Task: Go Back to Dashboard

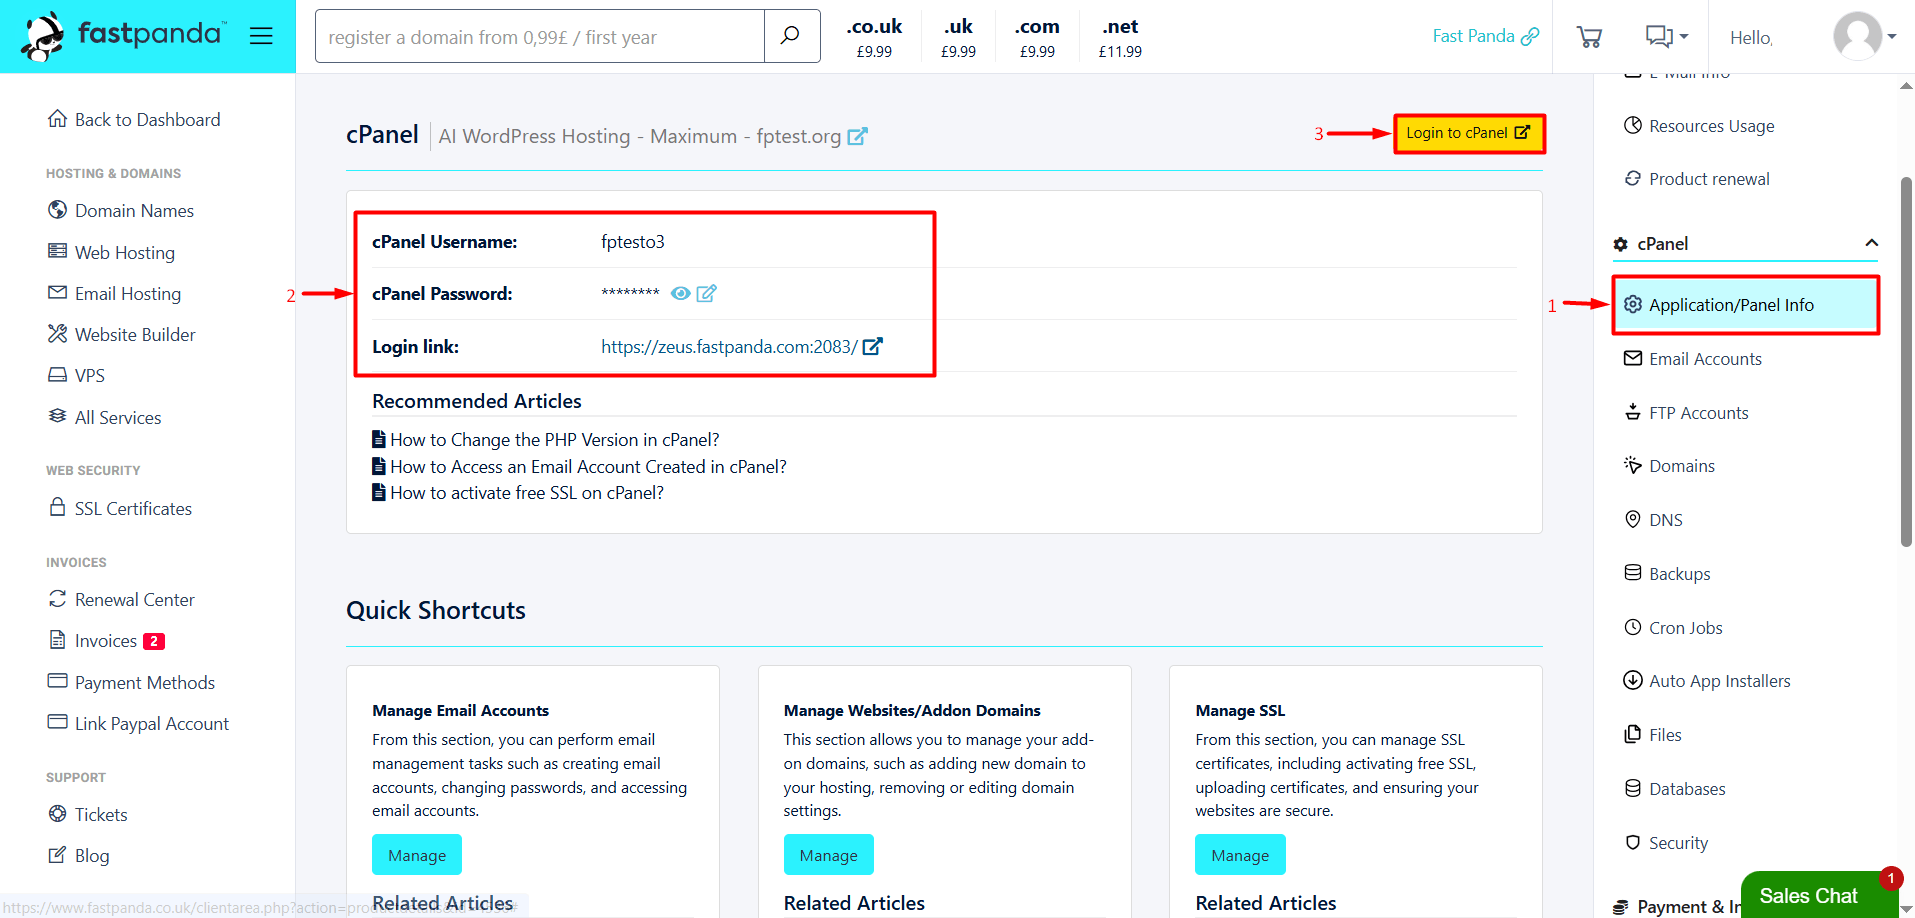Action: pyautogui.click(x=134, y=119)
